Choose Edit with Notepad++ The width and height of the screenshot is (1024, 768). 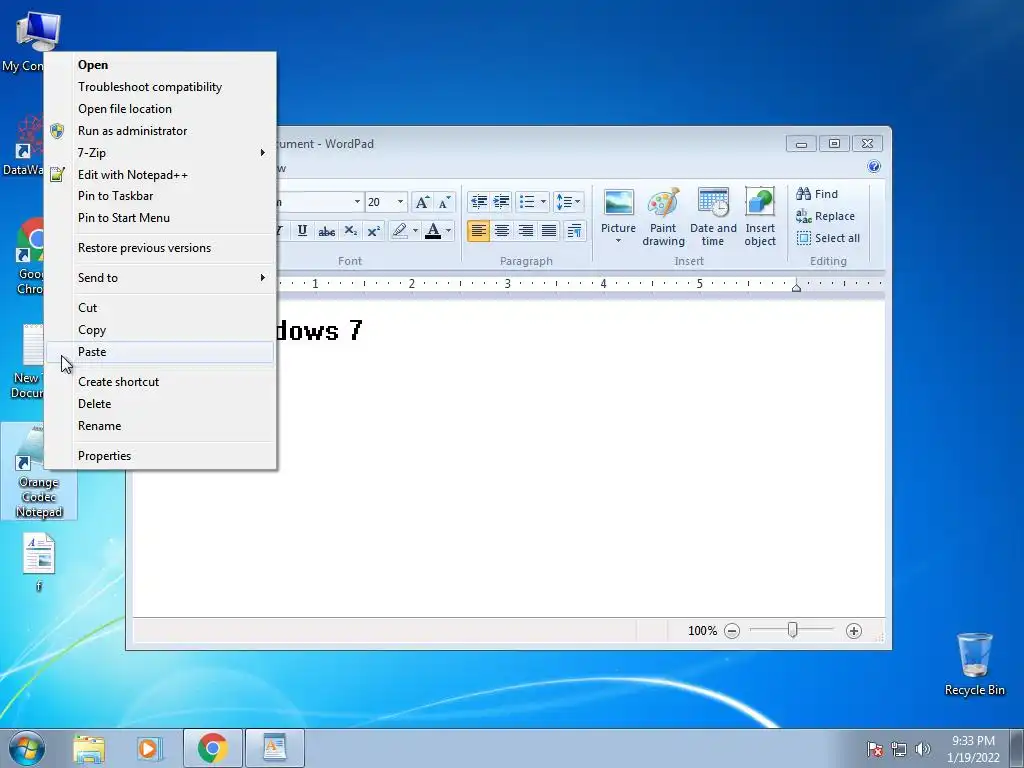pos(160,174)
